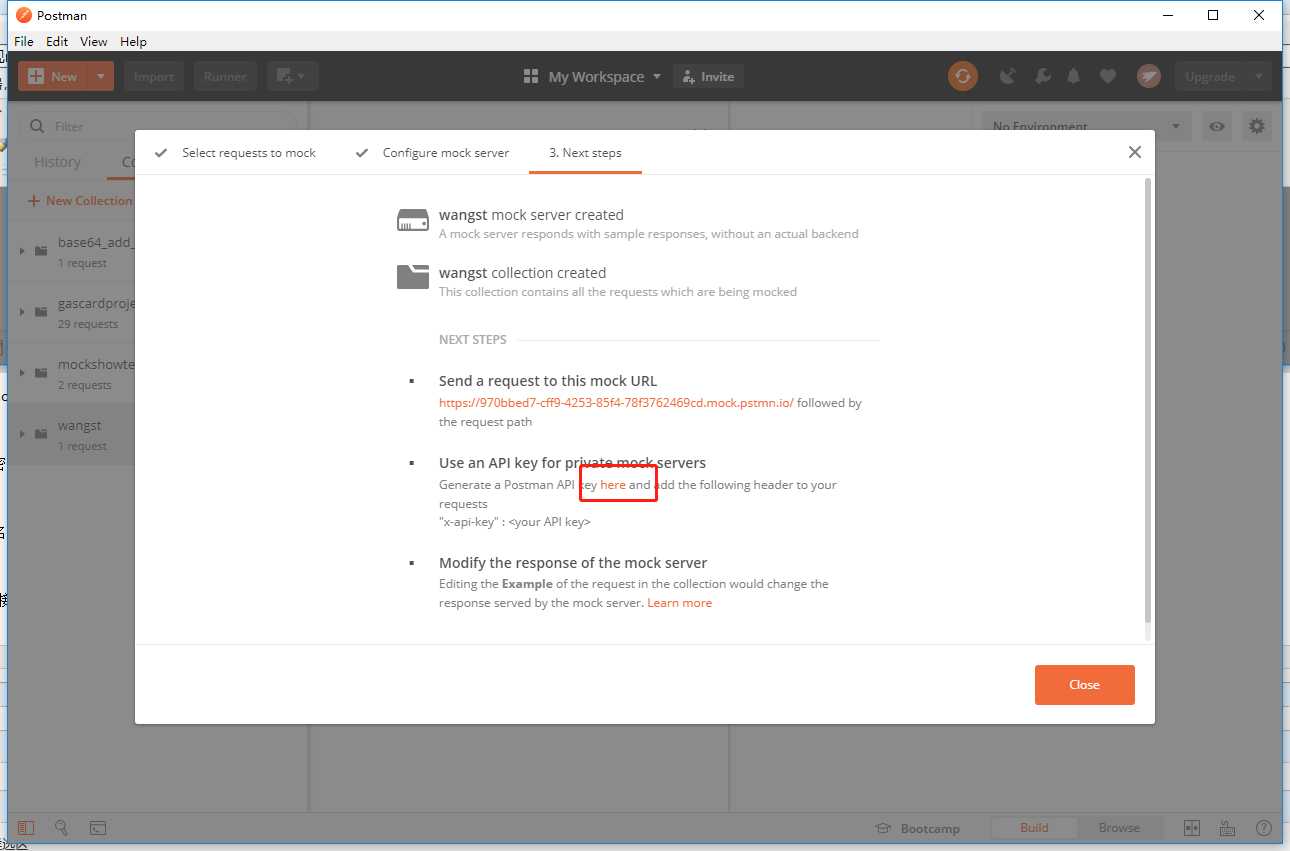This screenshot has height=851, width=1290.
Task: Open the Postman console icon
Action: point(98,828)
